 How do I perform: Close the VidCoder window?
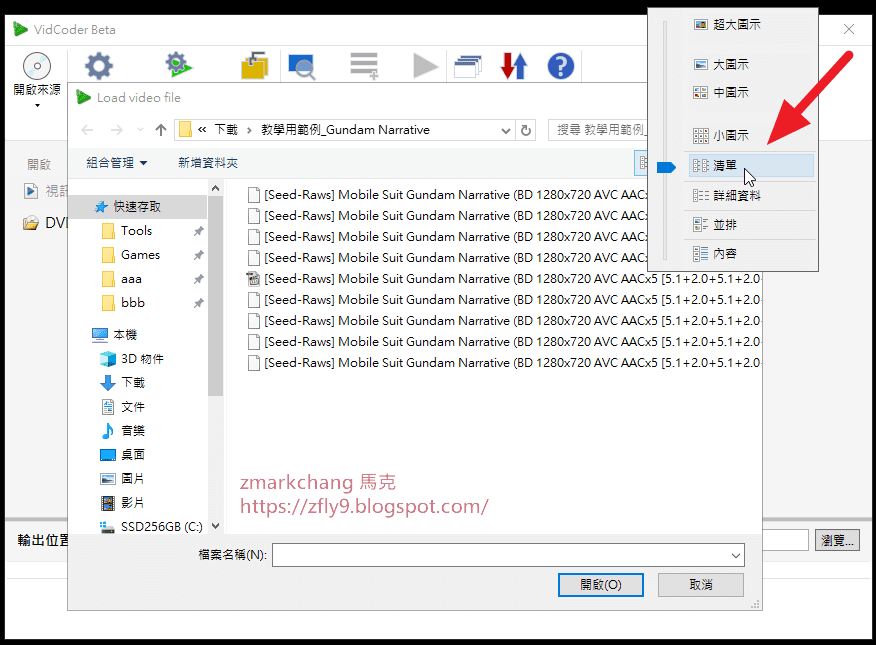pyautogui.click(x=849, y=29)
